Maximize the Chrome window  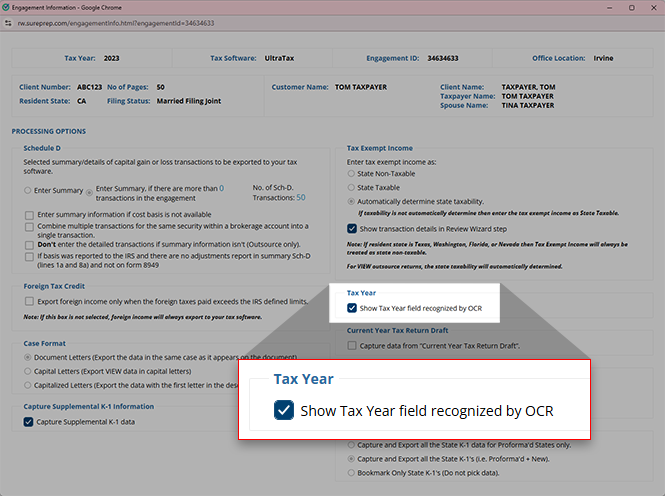(x=631, y=8)
